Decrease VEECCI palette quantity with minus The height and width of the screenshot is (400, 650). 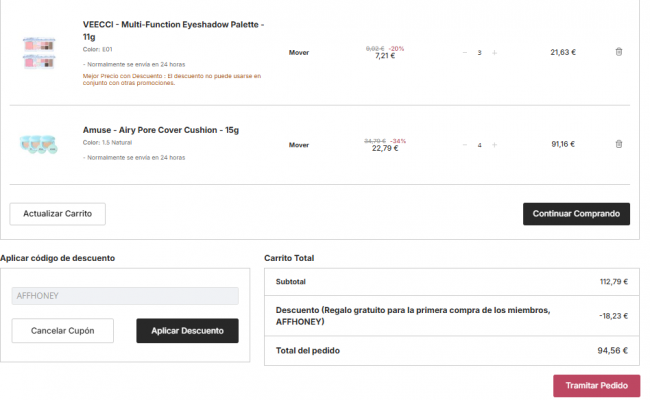click(x=464, y=52)
